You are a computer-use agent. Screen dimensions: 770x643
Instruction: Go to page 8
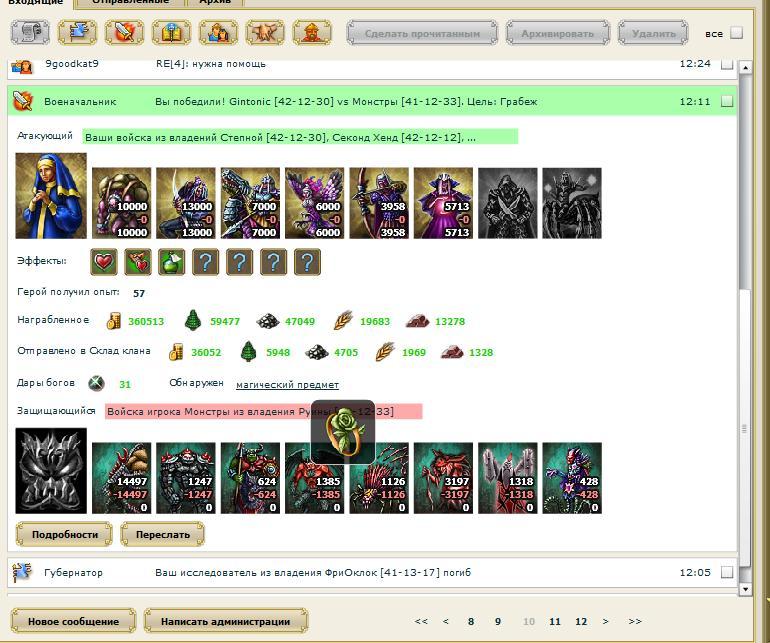pyautogui.click(x=471, y=621)
